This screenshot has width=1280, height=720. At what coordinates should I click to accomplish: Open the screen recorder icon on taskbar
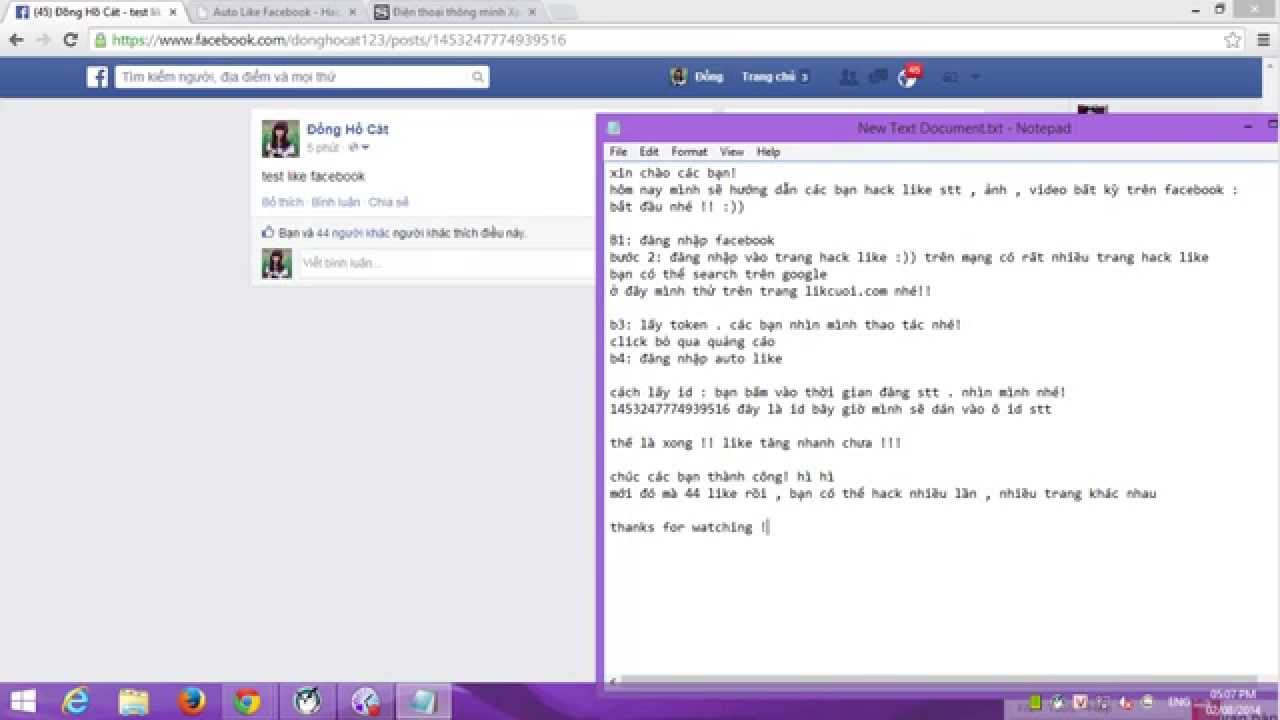[365, 701]
